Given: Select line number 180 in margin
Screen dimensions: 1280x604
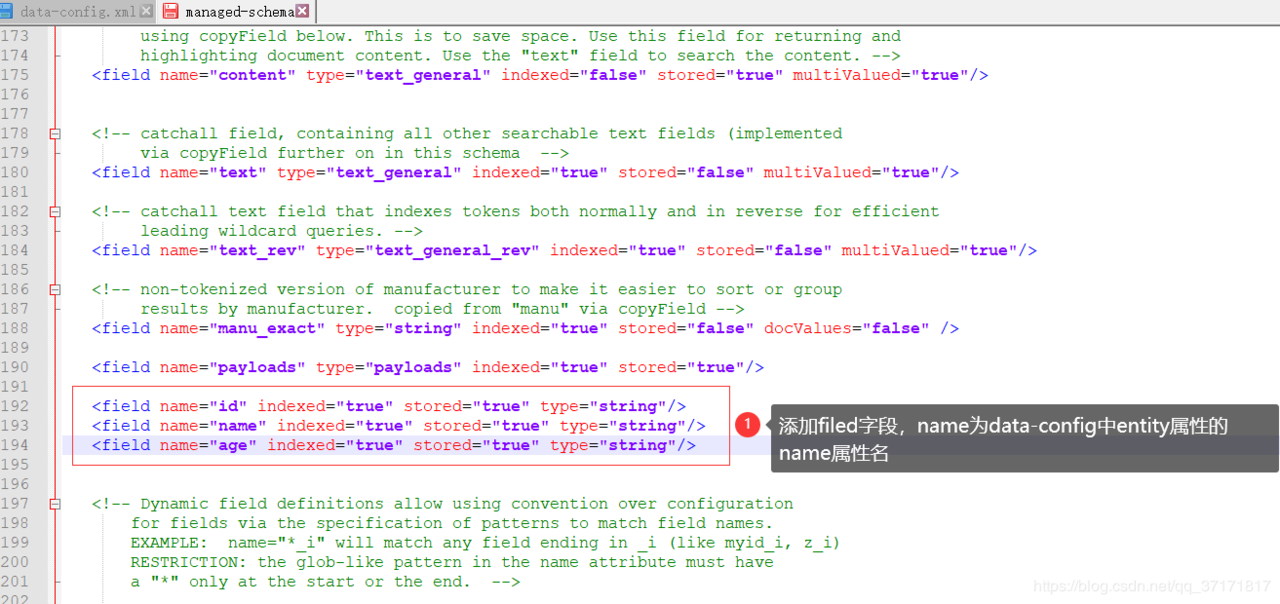Looking at the screenshot, I should pos(15,172).
